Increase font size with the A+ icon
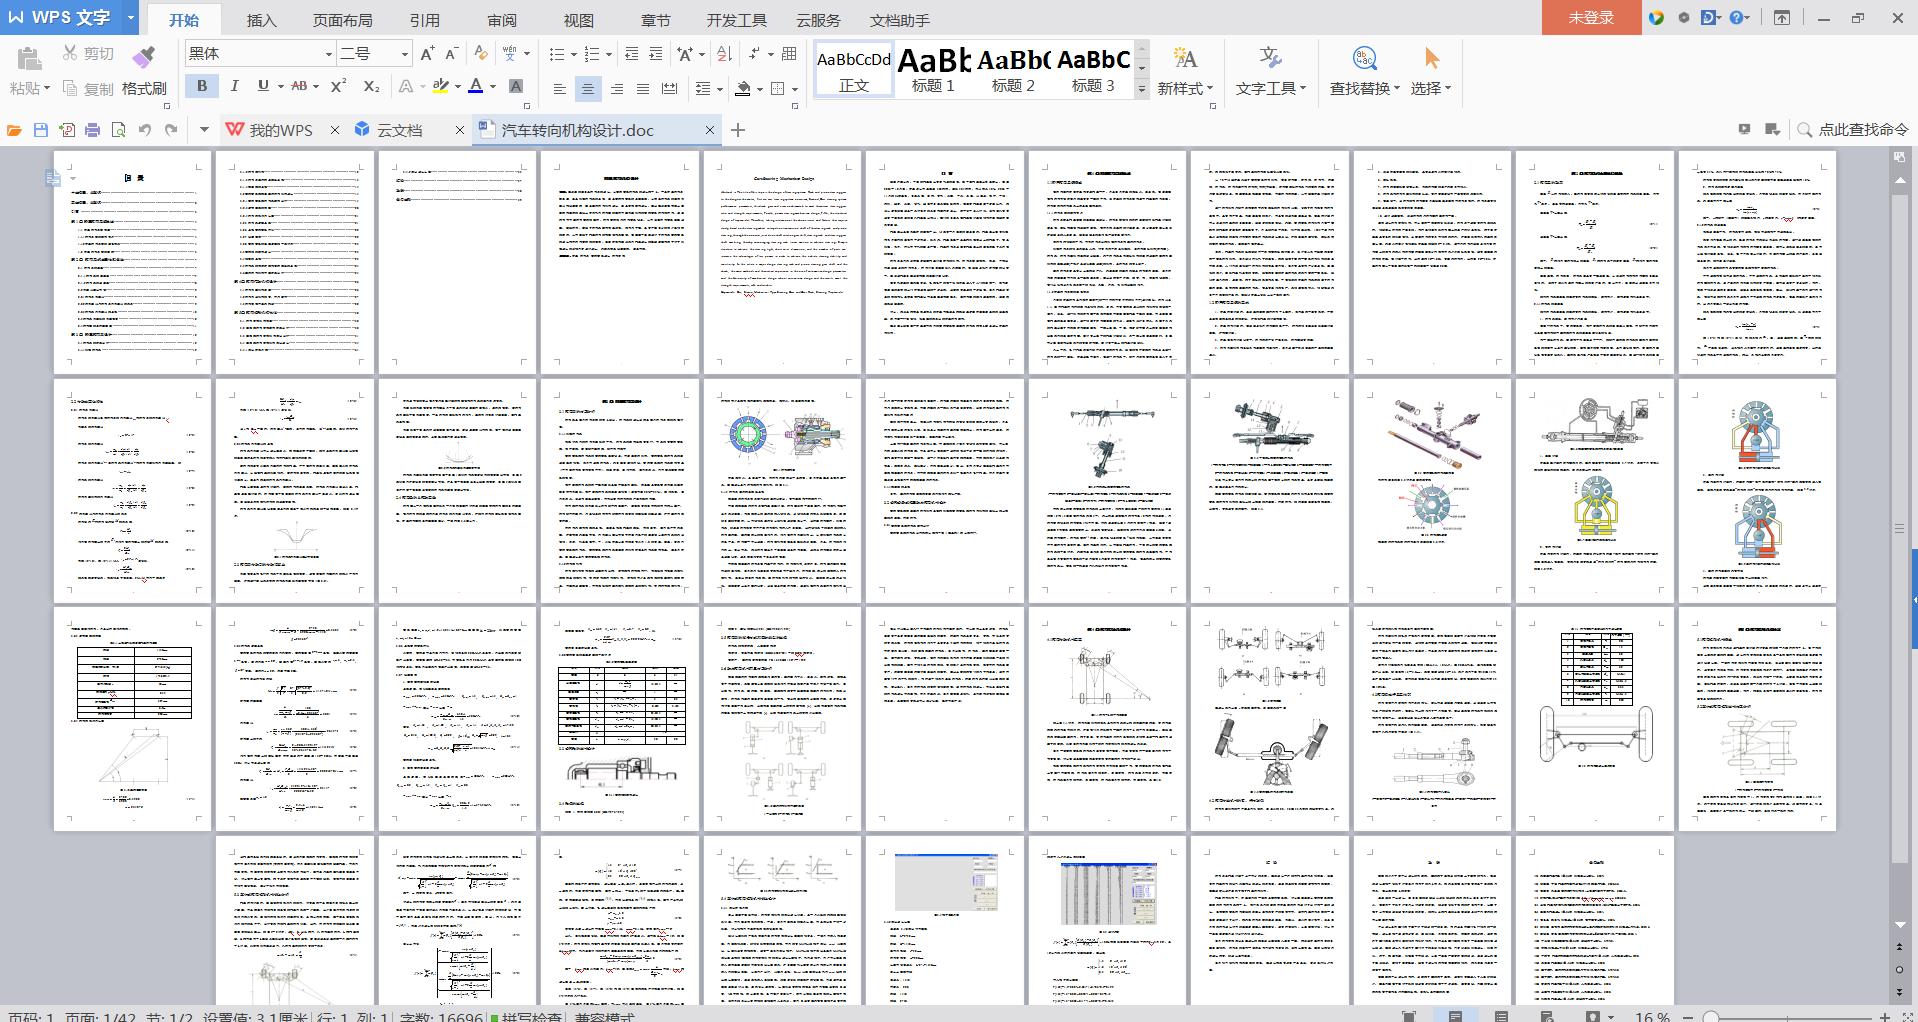 point(428,54)
